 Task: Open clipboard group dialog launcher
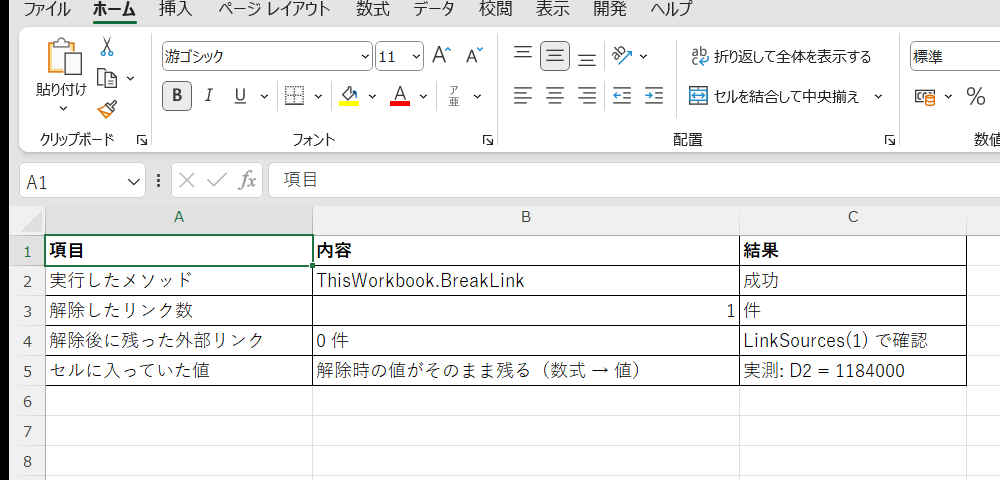pyautogui.click(x=142, y=140)
